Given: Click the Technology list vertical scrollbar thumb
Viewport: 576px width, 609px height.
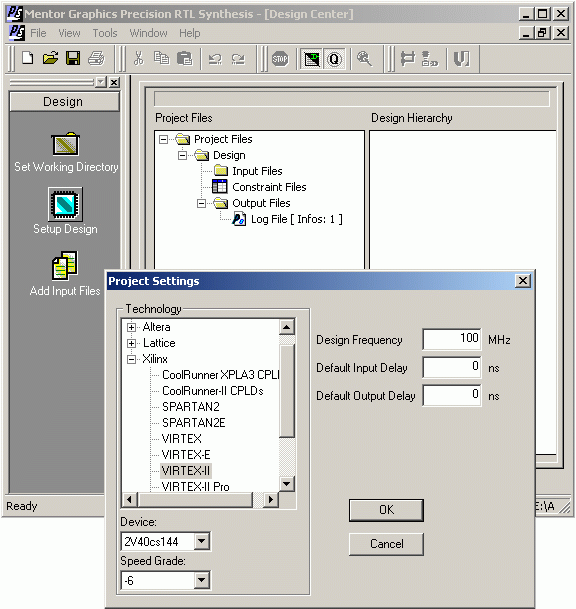Looking at the screenshot, I should coord(287,391).
